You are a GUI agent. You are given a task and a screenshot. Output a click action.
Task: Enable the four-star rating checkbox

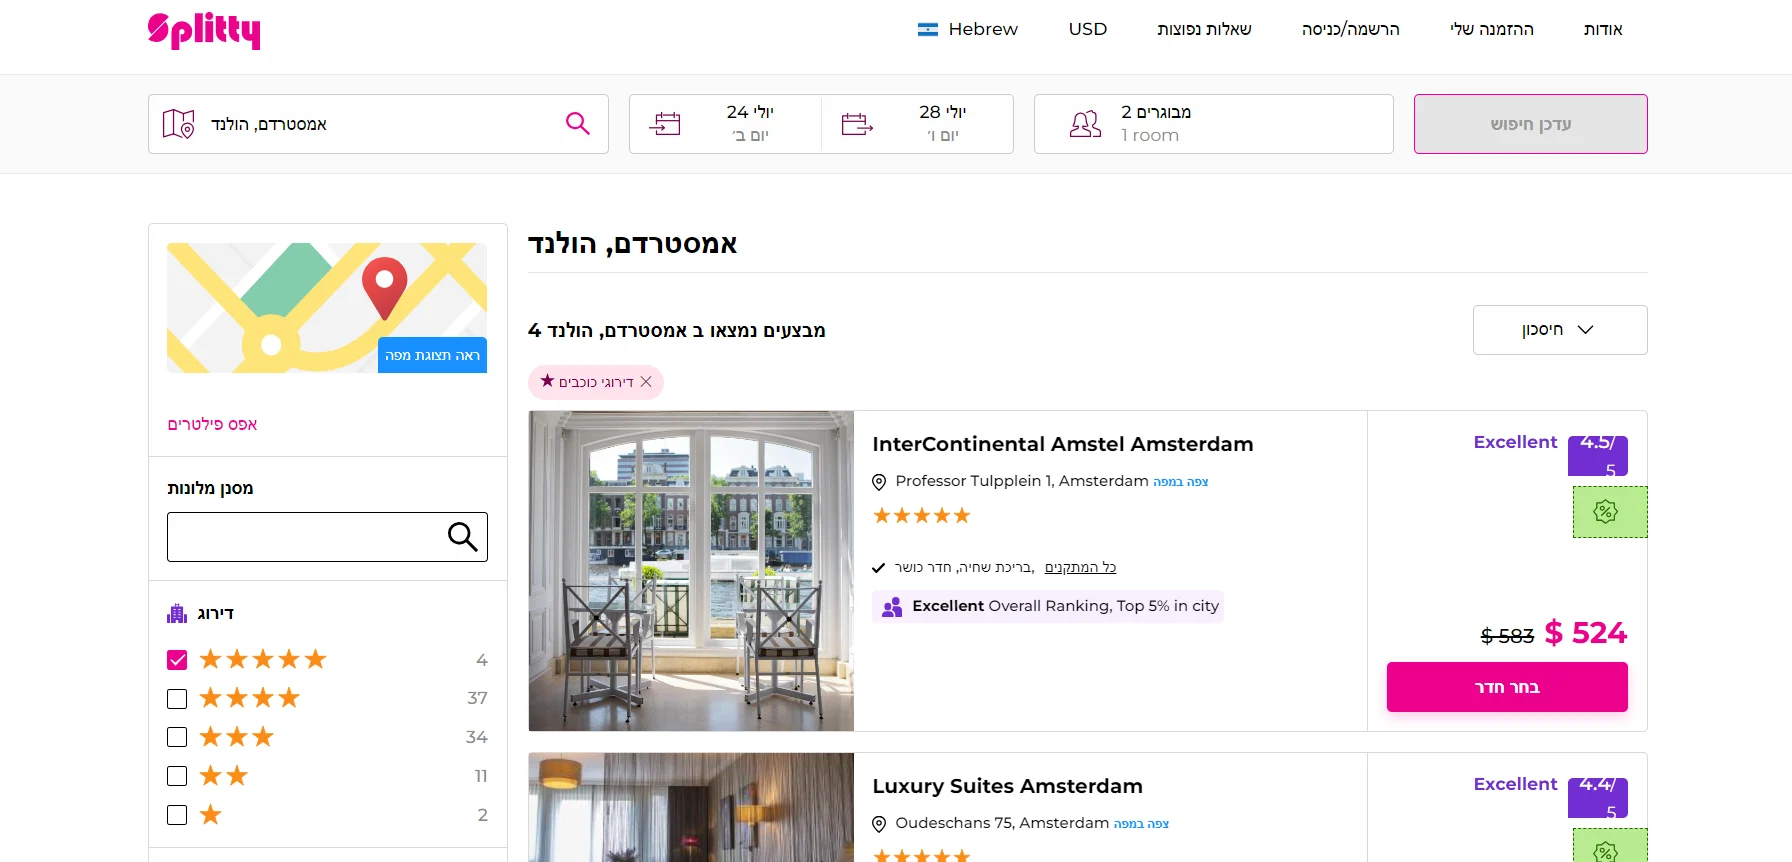(177, 699)
